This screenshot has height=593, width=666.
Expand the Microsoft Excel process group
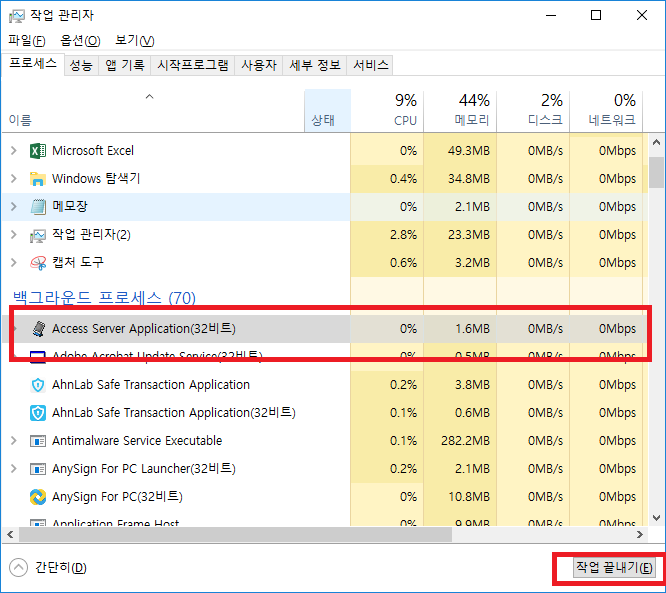click(14, 150)
